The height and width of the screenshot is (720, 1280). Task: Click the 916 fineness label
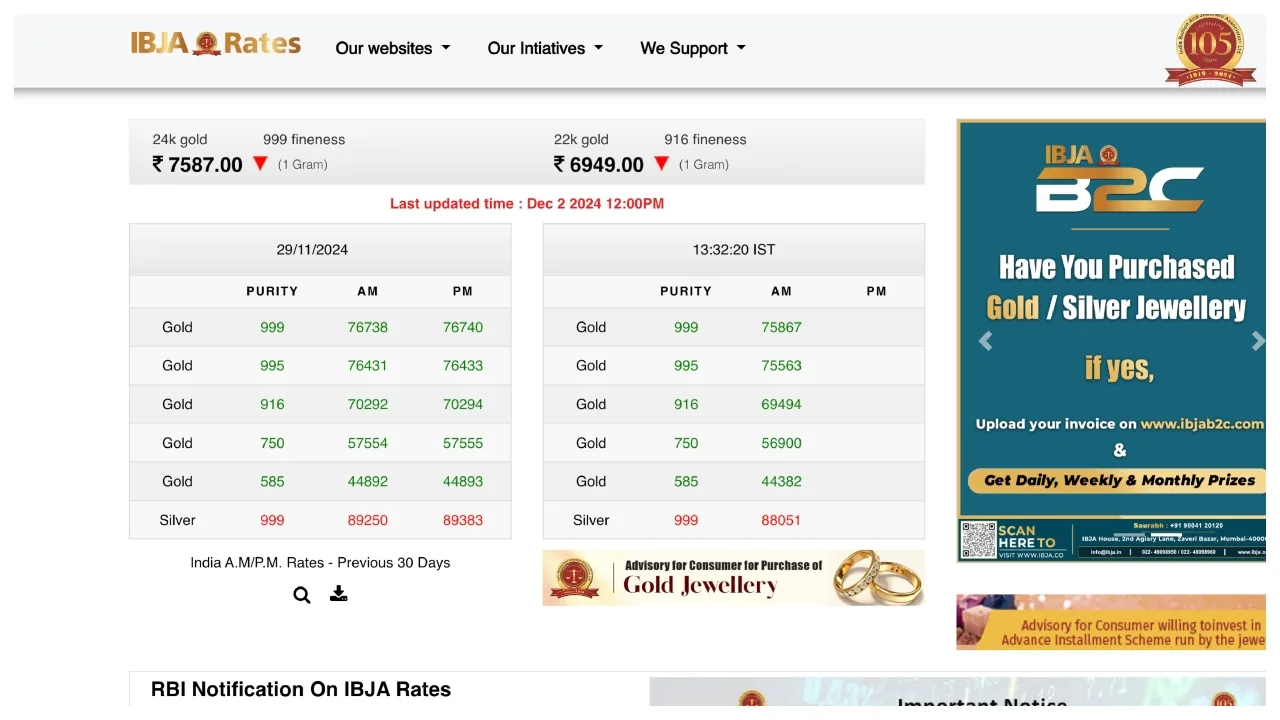coord(705,140)
